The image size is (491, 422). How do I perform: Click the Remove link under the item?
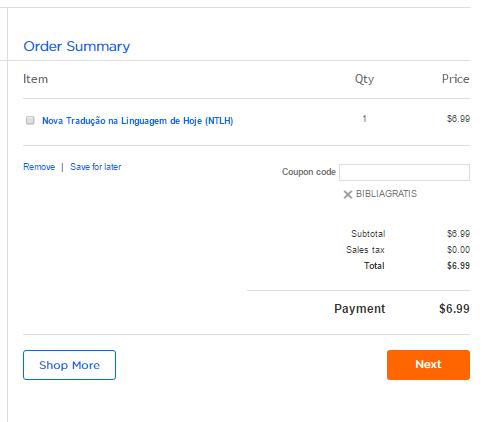coord(39,167)
